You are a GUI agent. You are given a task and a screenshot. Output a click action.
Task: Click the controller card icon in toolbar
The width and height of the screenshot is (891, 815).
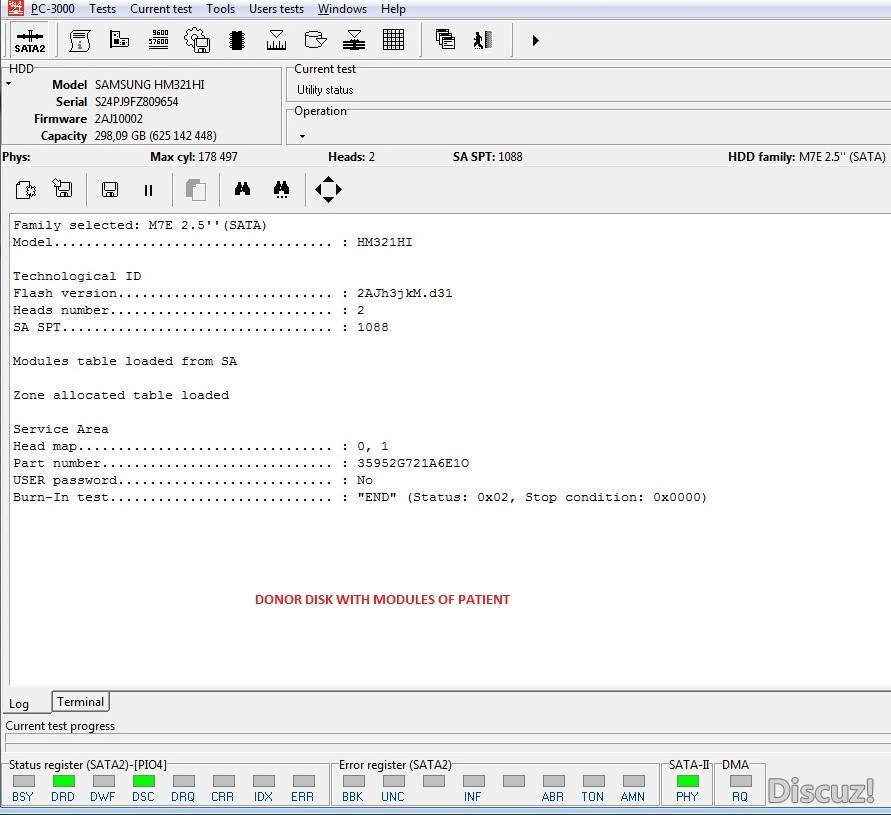(119, 39)
